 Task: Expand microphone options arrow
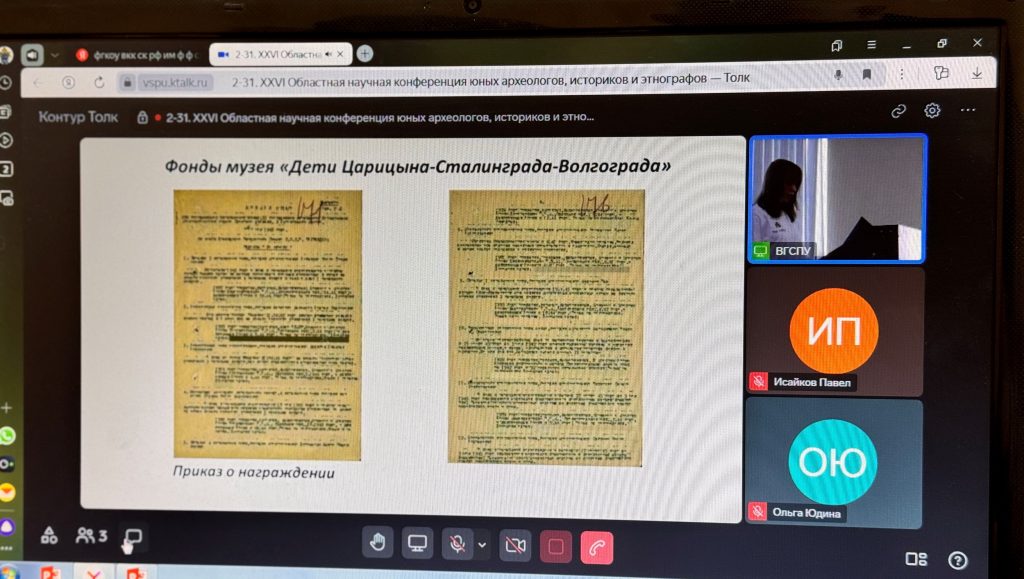pyautogui.click(x=482, y=545)
